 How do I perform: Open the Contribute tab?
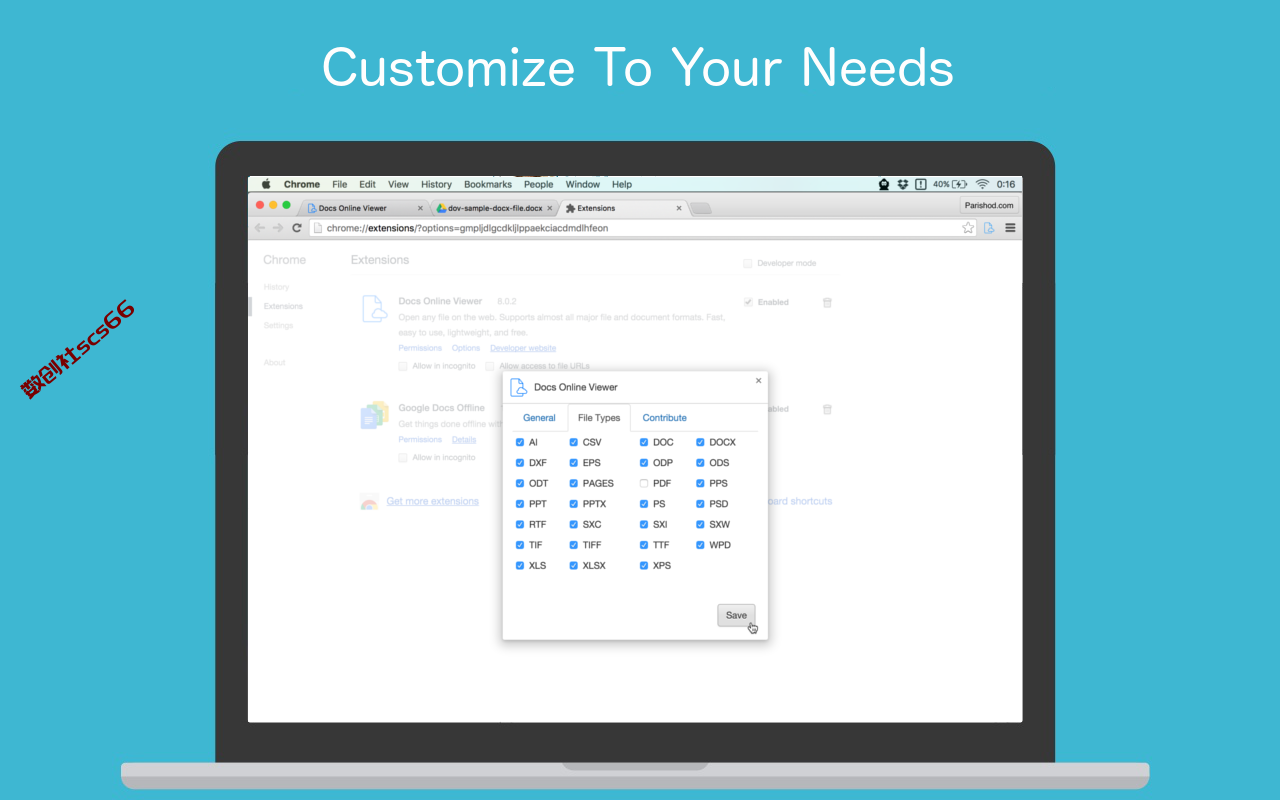pos(664,418)
